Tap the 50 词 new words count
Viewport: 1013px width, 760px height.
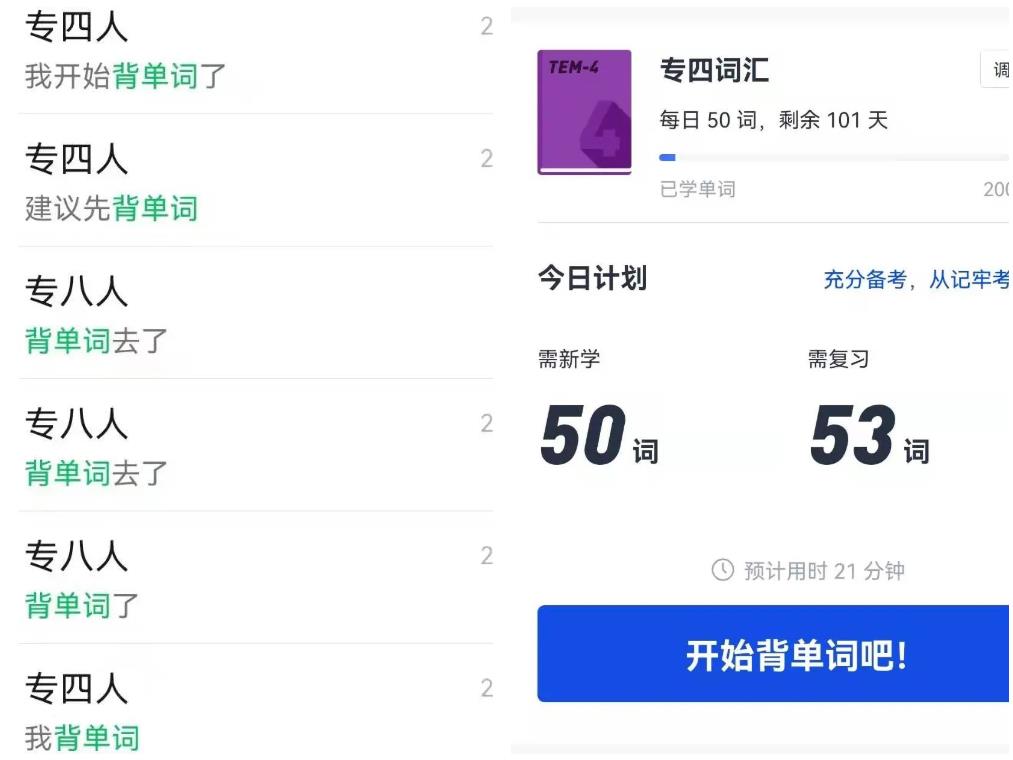pos(599,434)
